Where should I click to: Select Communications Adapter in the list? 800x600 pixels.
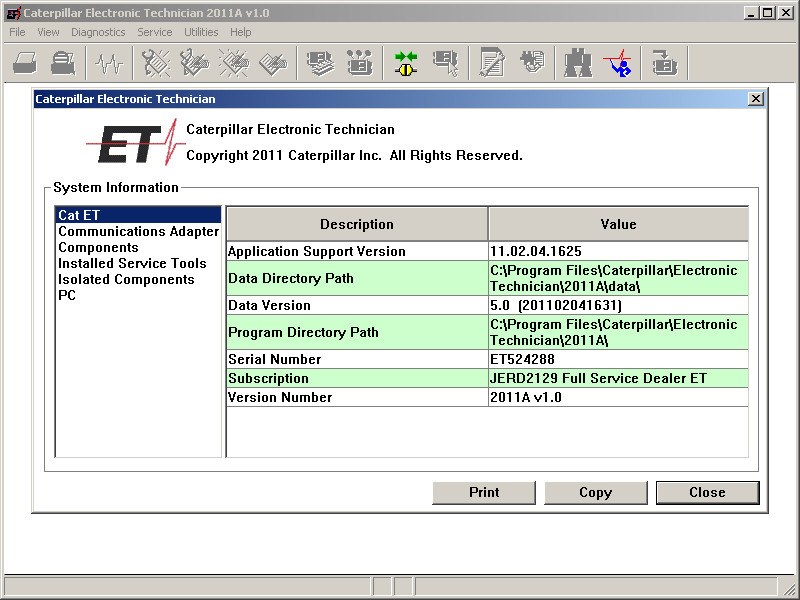[138, 231]
